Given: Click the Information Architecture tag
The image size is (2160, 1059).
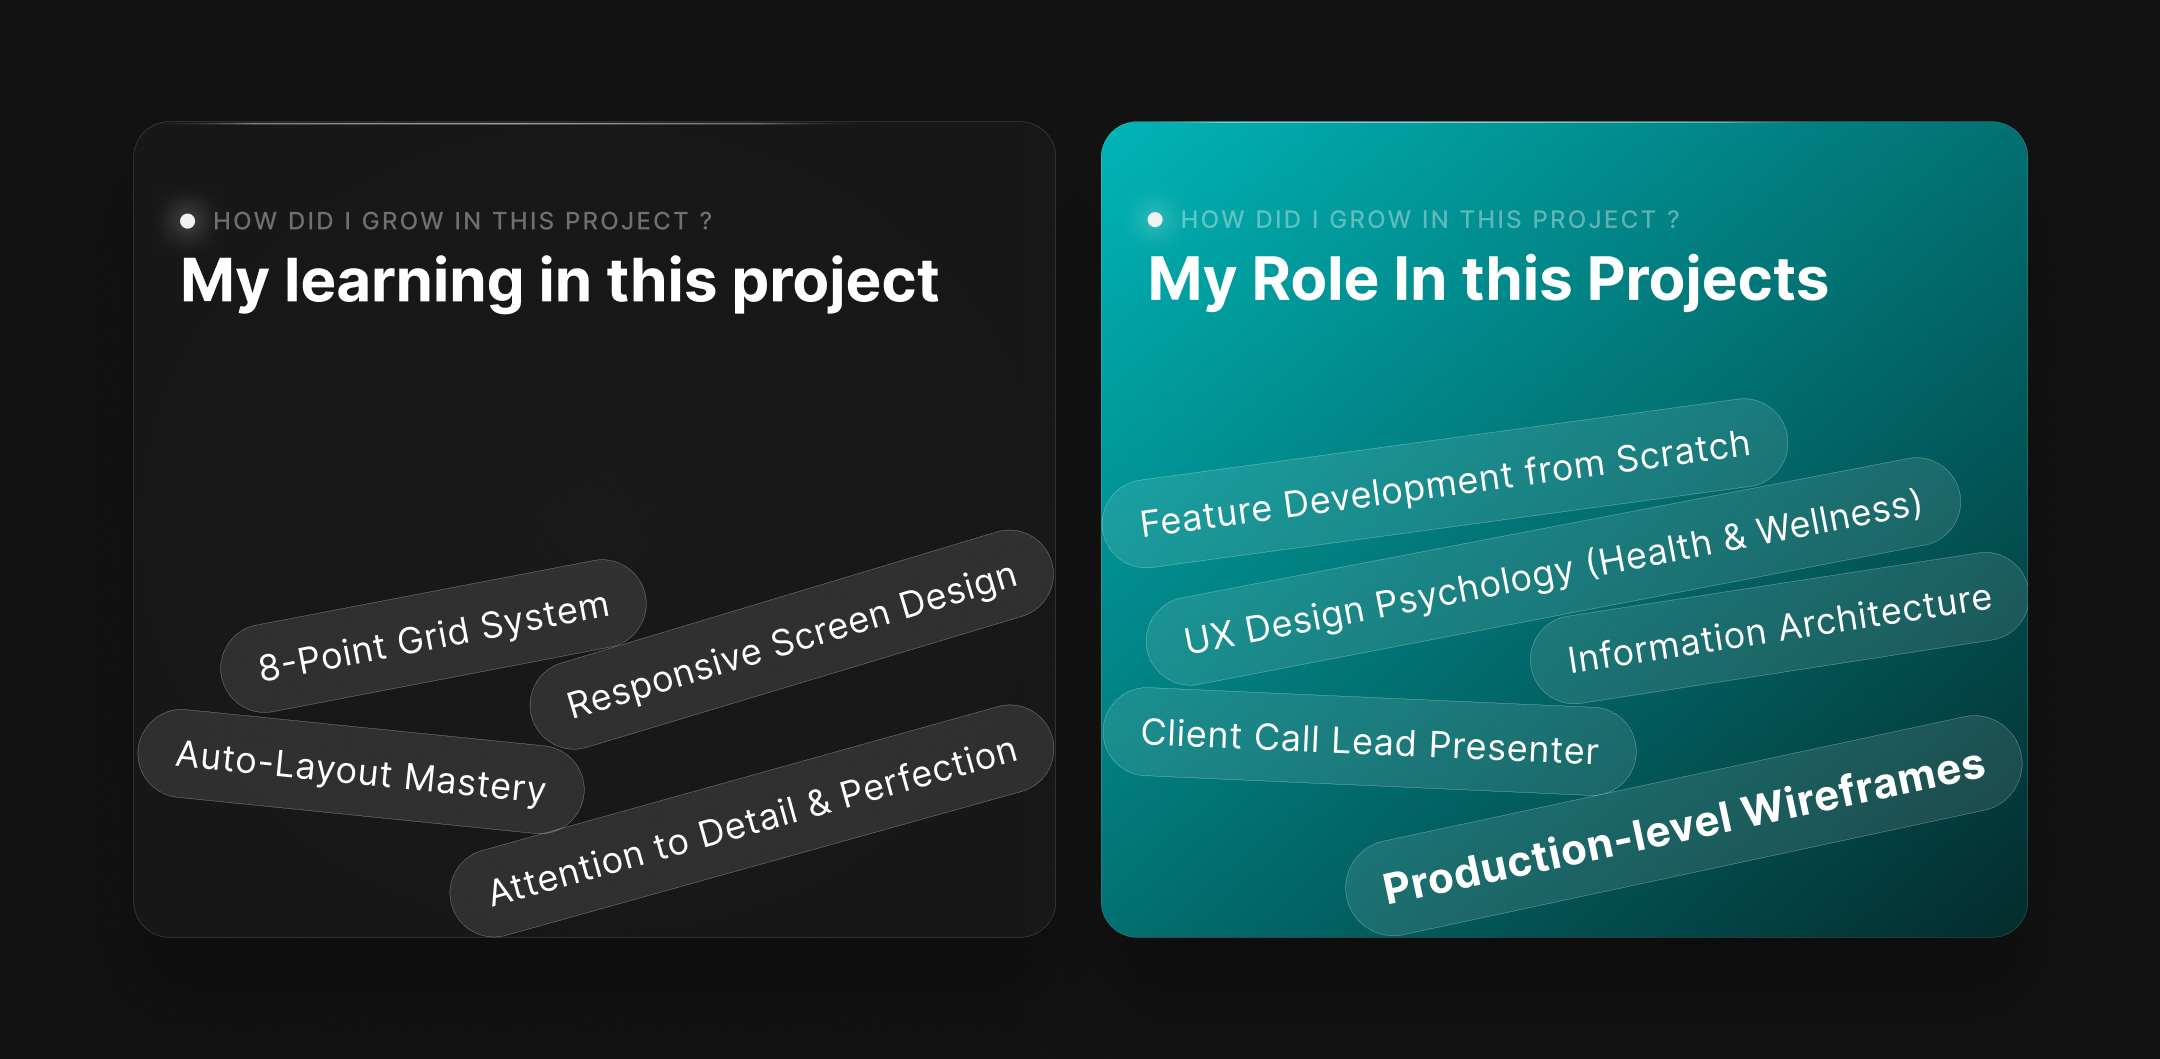Looking at the screenshot, I should tap(1779, 628).
